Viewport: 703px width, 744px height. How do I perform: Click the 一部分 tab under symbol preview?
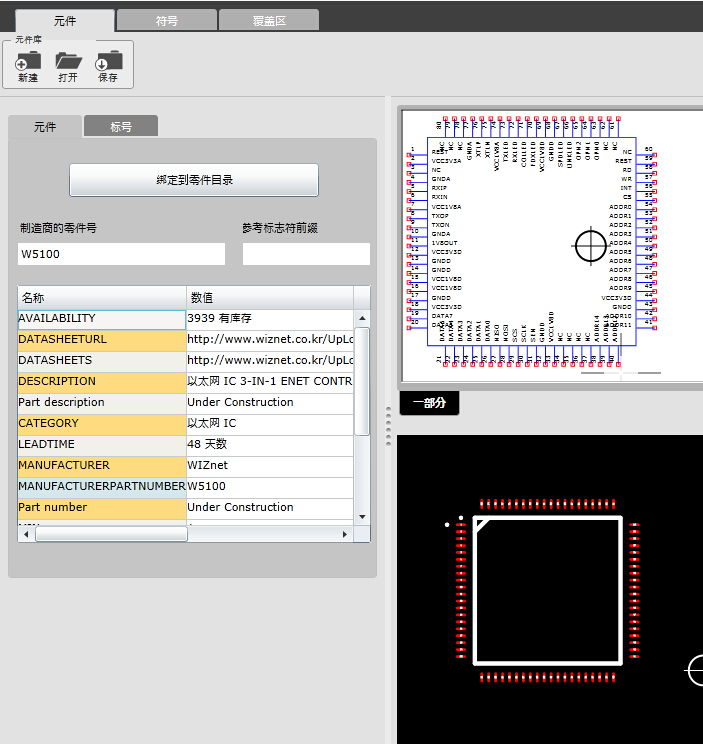429,403
